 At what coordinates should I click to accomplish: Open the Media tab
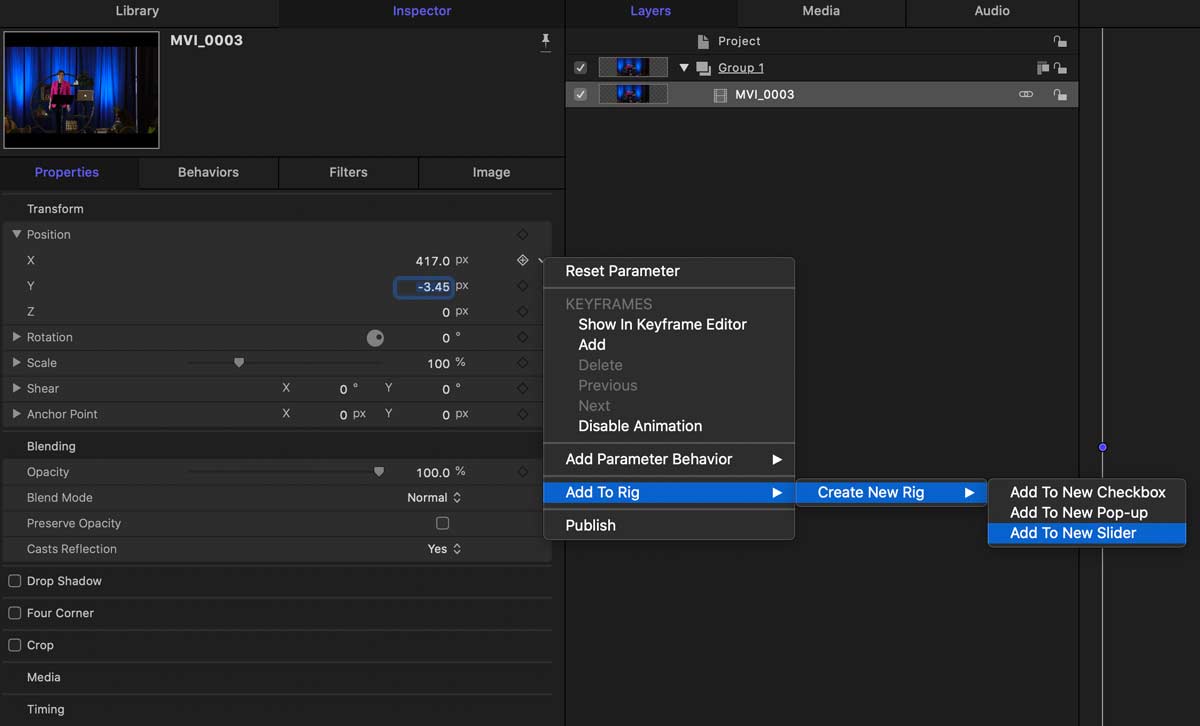[x=821, y=11]
